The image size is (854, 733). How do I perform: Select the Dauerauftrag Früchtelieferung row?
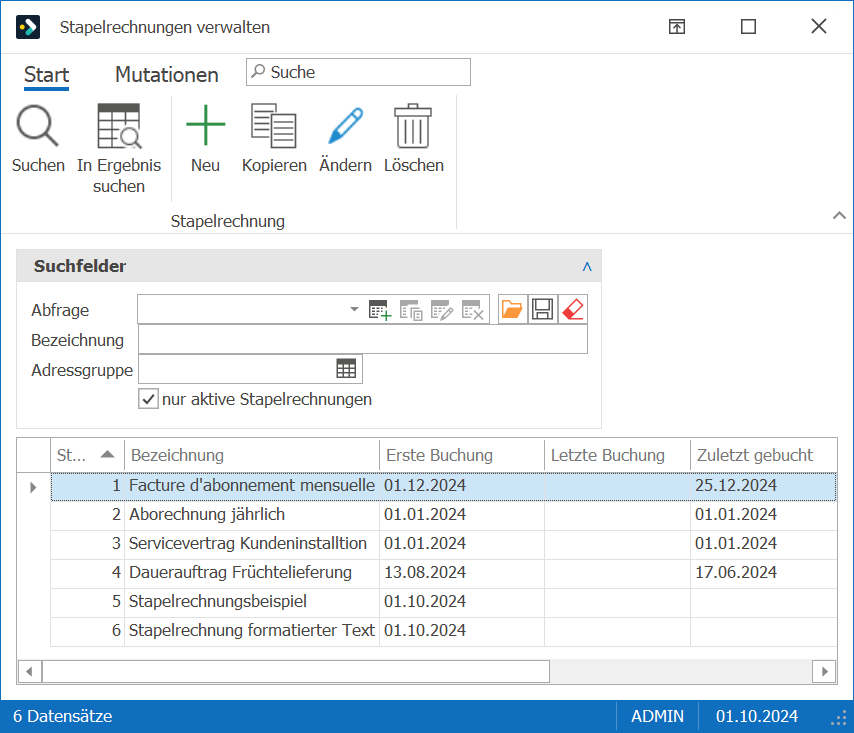coord(444,572)
